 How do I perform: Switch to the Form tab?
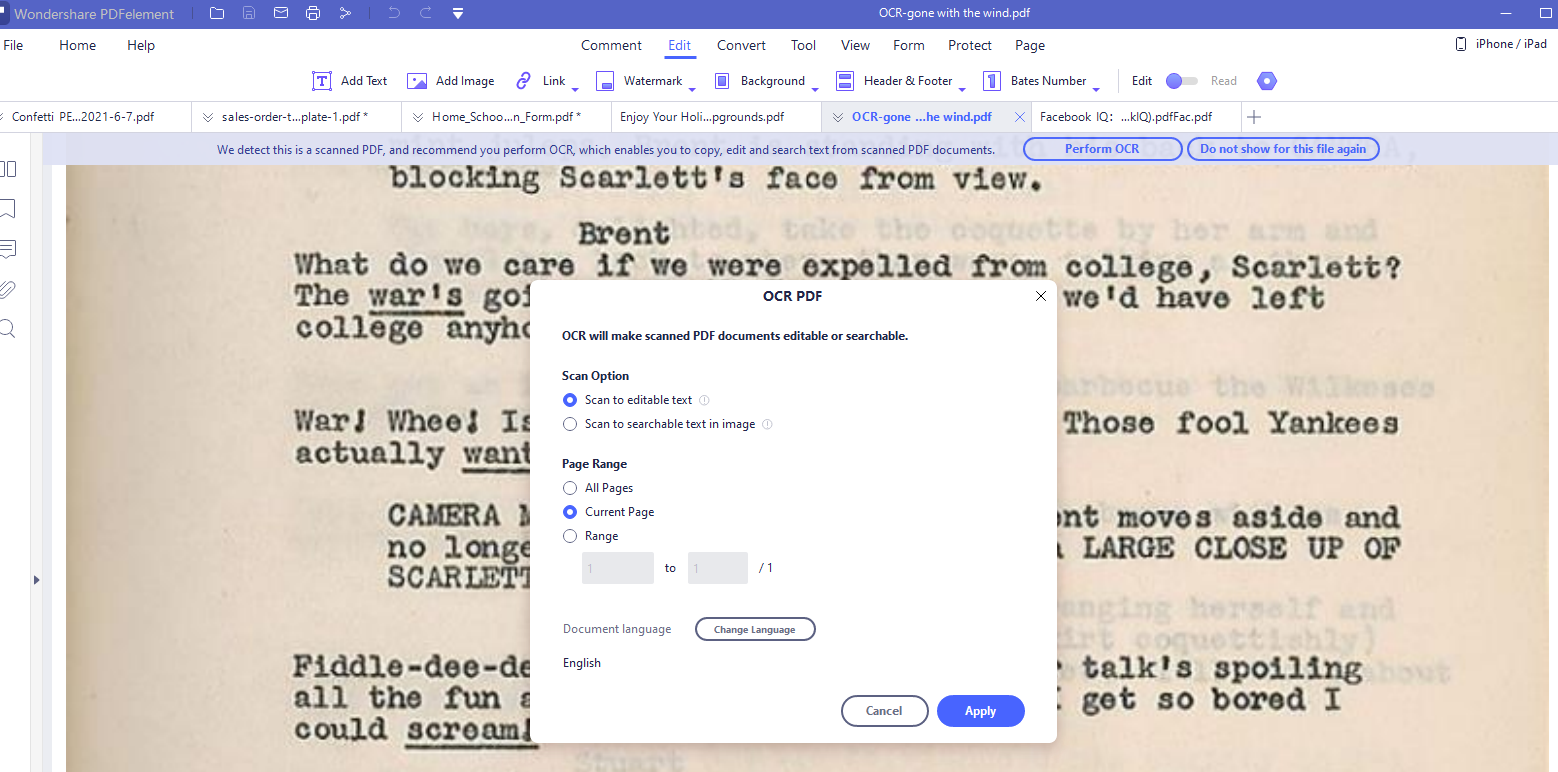(909, 45)
